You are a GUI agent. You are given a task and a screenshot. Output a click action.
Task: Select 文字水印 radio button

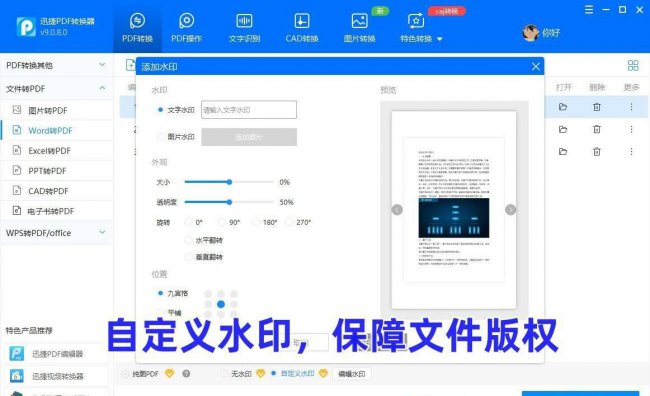(x=160, y=110)
